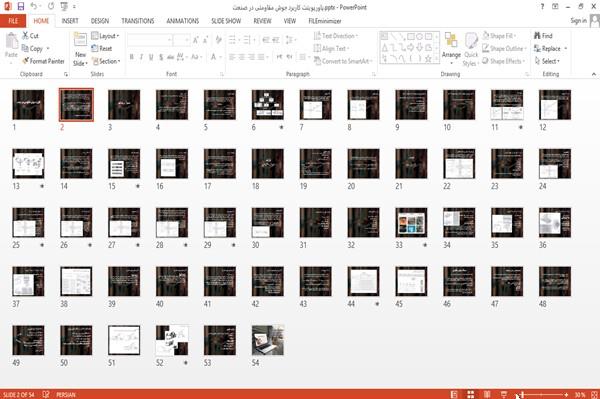Toggle Center alignment button
This screenshot has height=399, width=600.
click(241, 57)
